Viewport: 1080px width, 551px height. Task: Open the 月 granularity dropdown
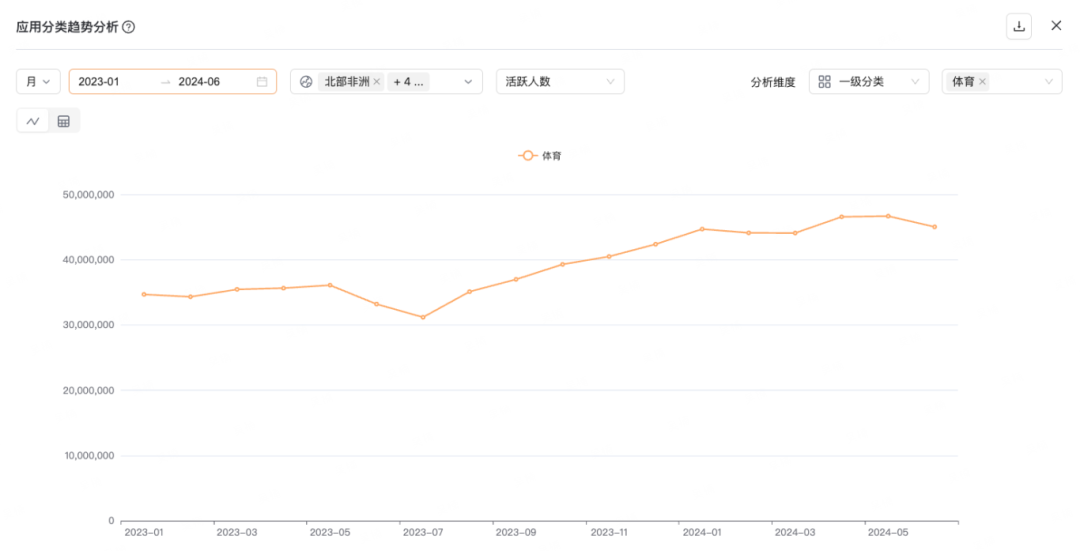39,82
